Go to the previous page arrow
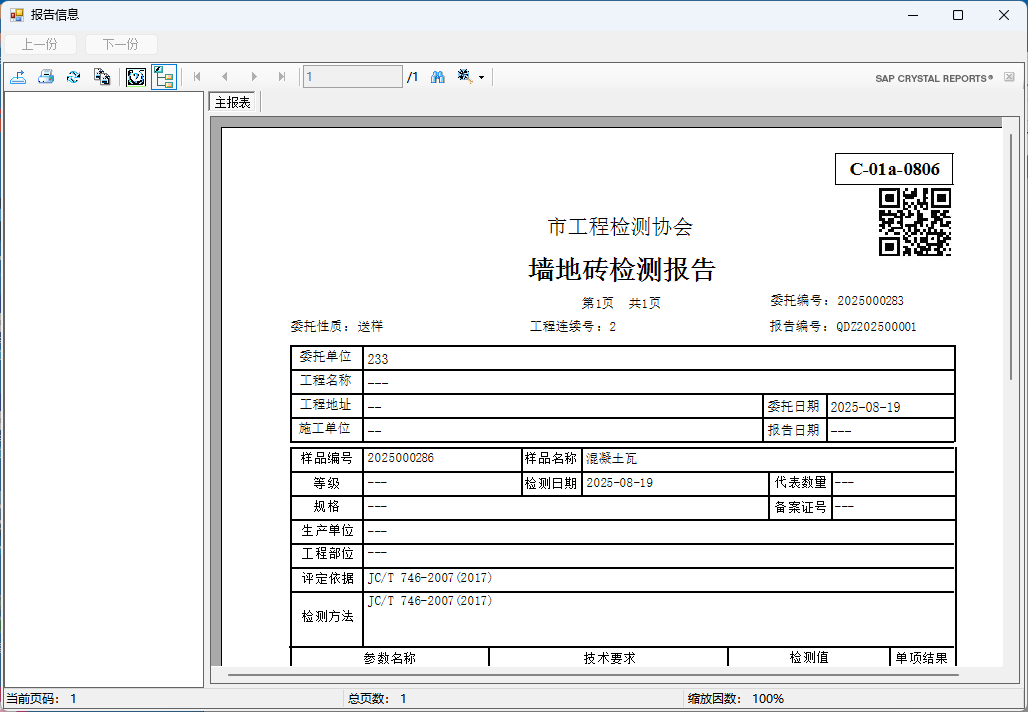Image resolution: width=1028 pixels, height=712 pixels. [225, 77]
